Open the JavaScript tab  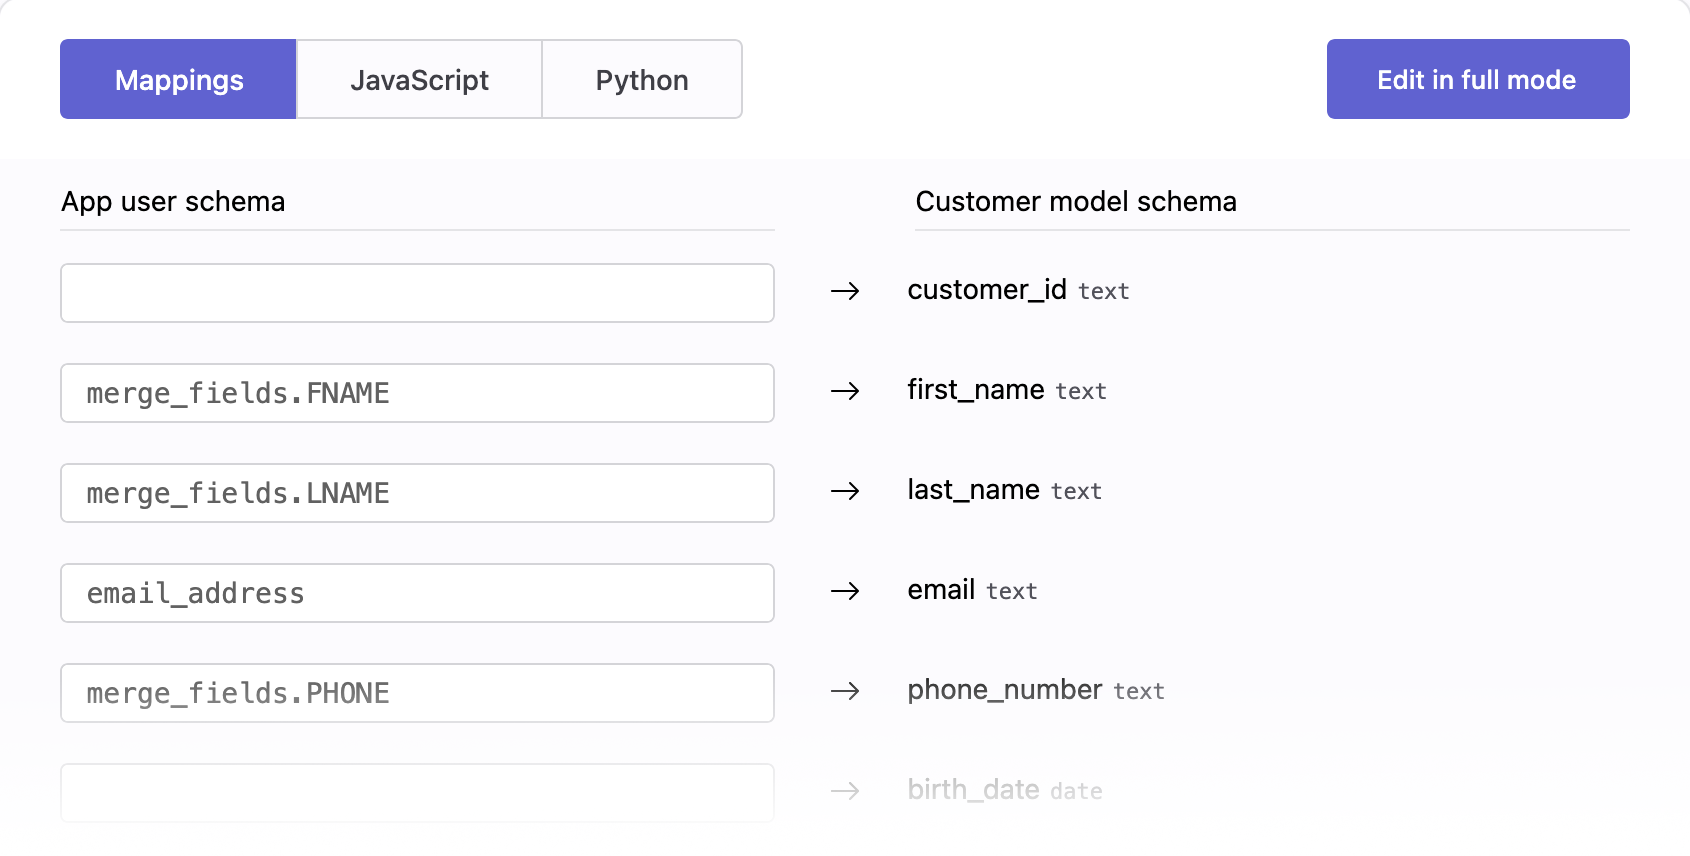point(419,80)
